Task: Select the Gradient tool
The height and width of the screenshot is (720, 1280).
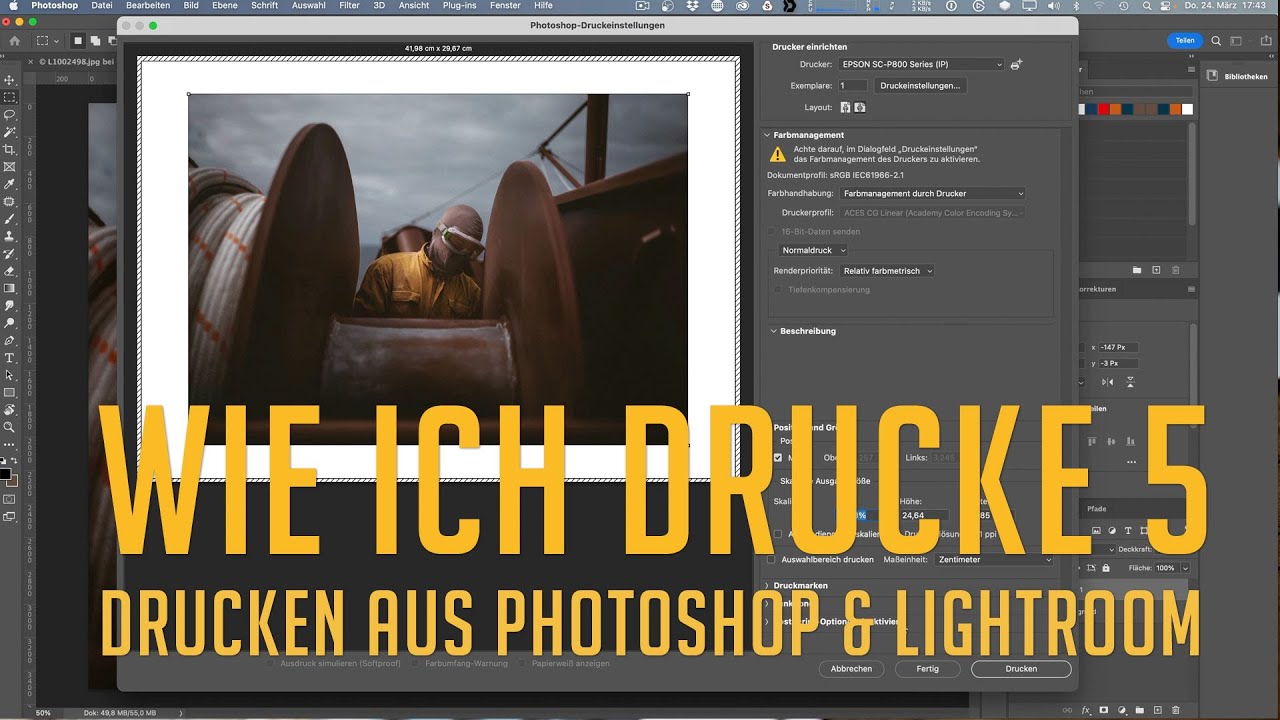Action: tap(10, 288)
